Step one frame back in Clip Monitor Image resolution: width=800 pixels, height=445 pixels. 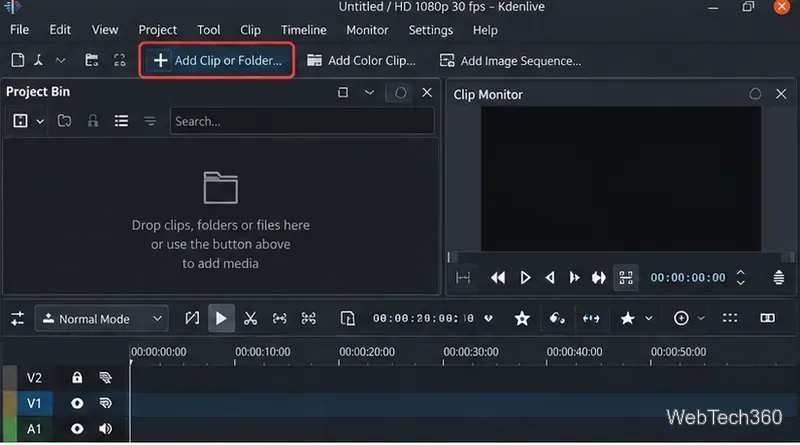pyautogui.click(x=550, y=278)
